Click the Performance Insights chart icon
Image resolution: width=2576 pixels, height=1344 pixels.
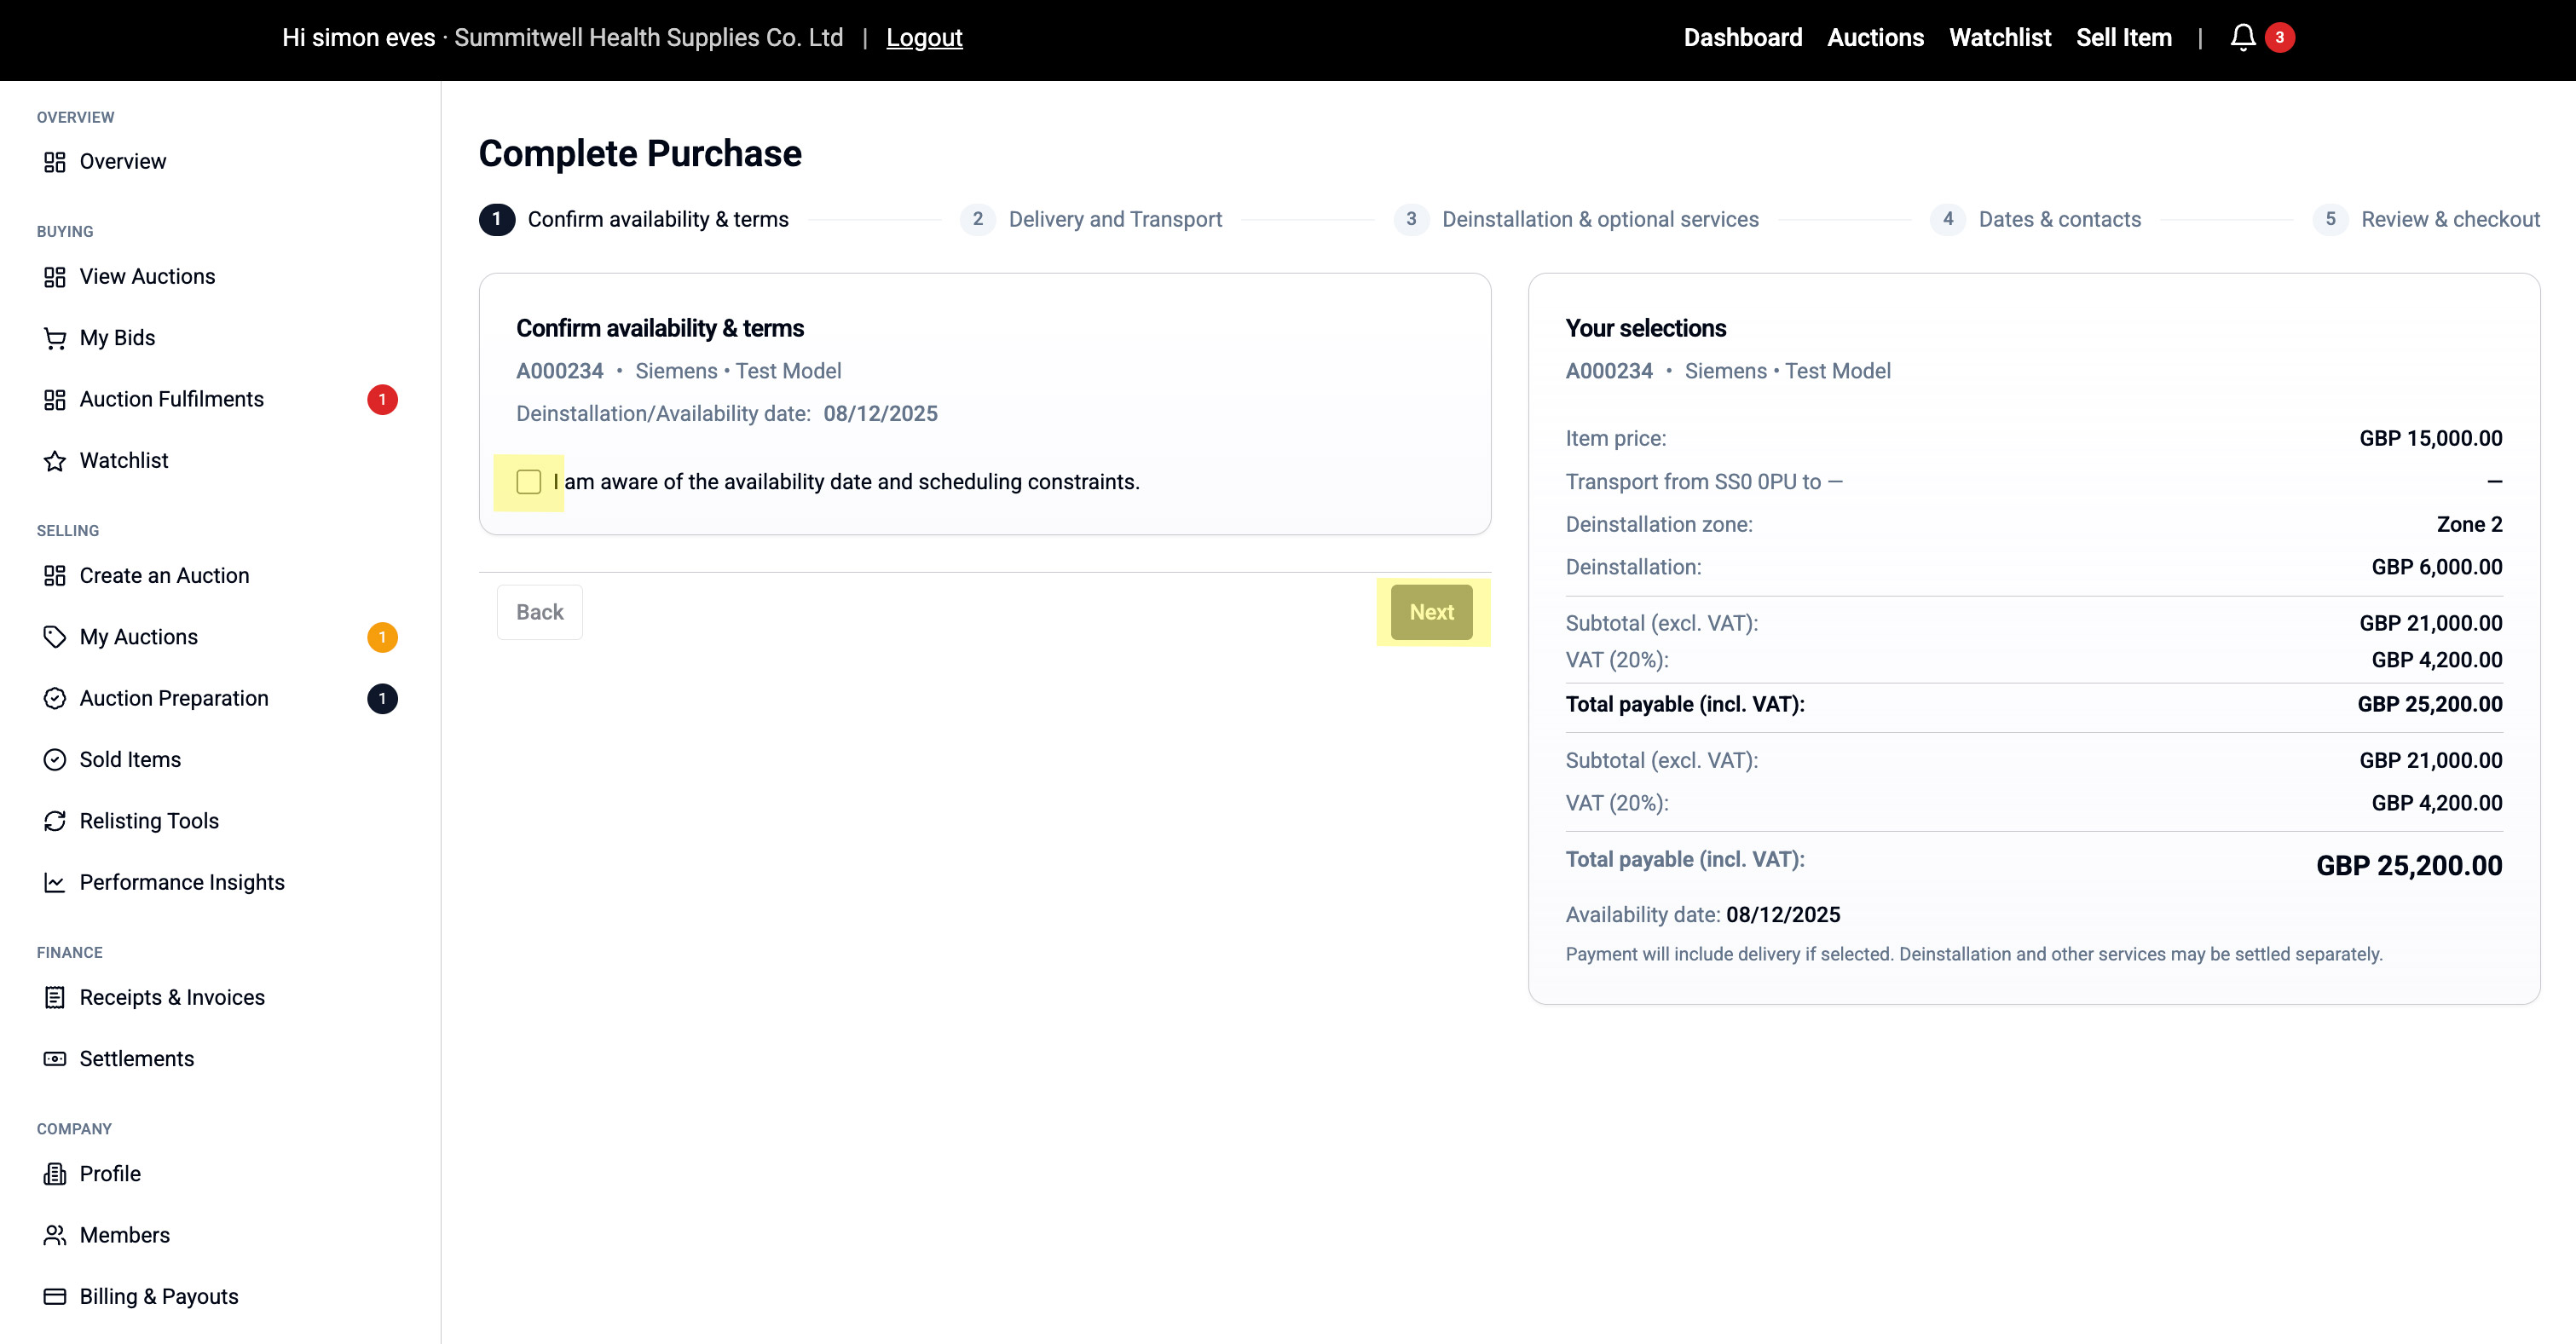coord(55,882)
